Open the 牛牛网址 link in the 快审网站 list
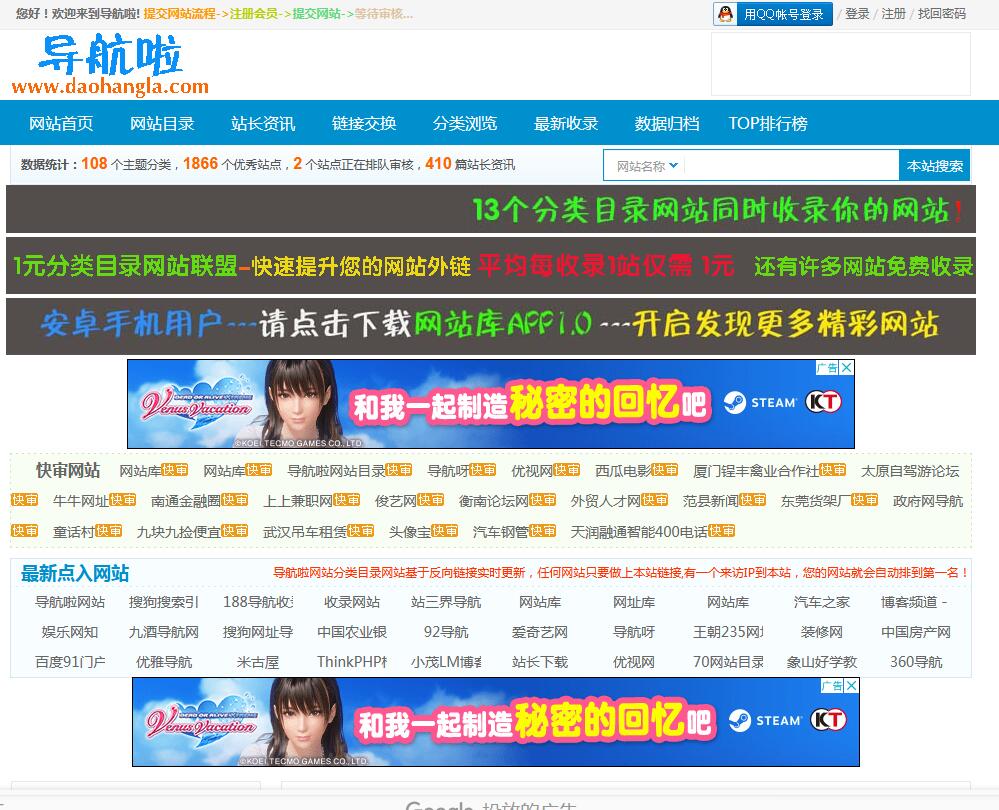Viewport: 999px width, 810px height. click(80, 501)
